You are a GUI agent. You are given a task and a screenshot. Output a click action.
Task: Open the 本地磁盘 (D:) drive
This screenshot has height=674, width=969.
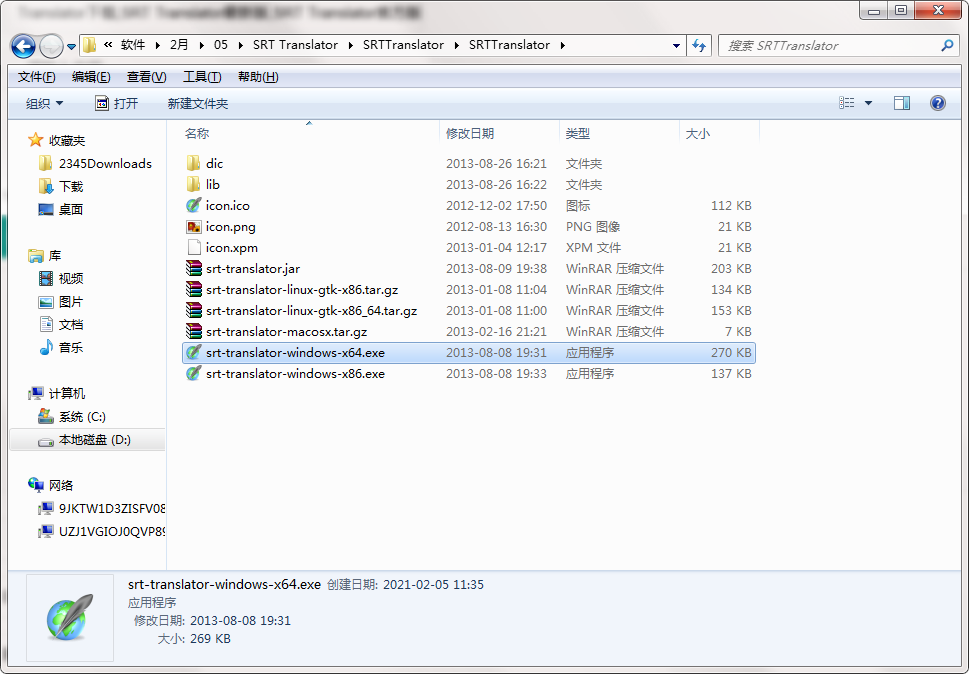95,440
